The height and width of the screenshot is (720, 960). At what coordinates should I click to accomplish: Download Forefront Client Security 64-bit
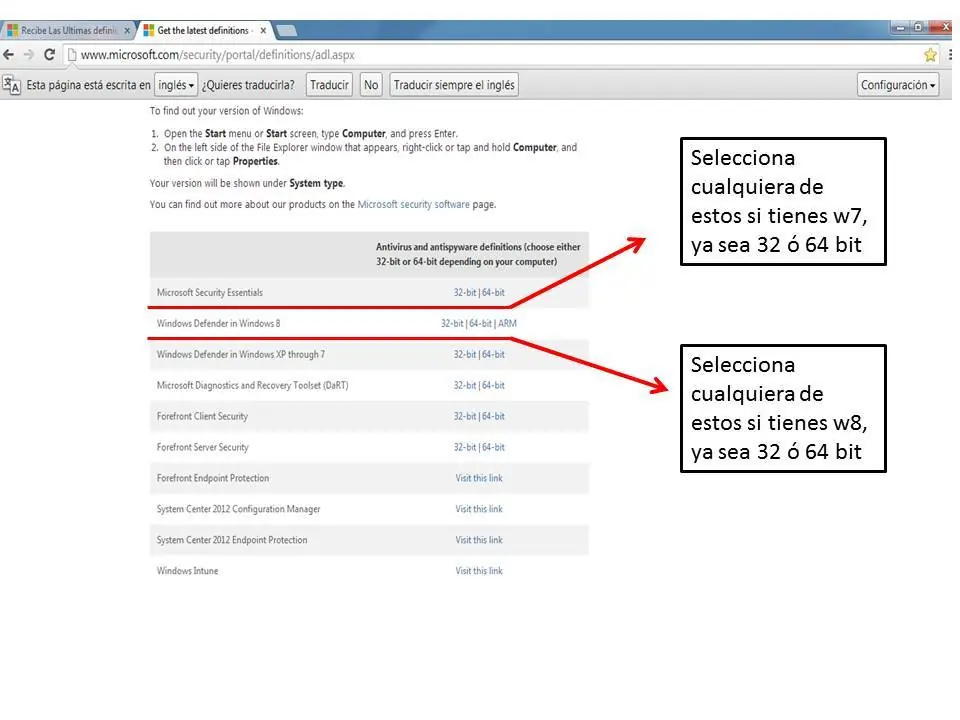coord(493,416)
